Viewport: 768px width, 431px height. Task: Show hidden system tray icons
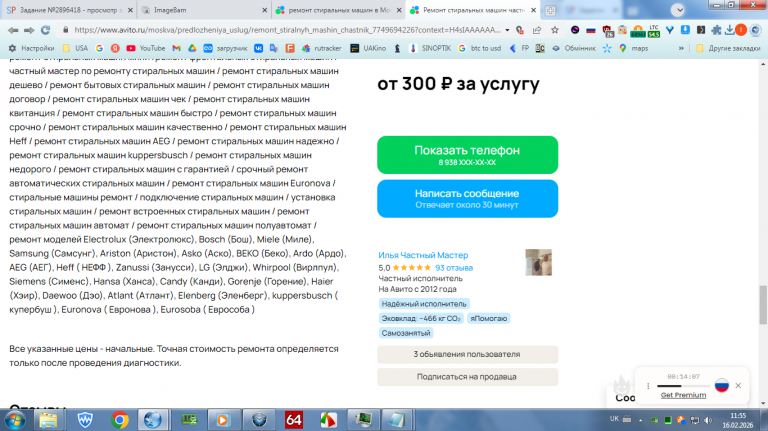pos(640,420)
